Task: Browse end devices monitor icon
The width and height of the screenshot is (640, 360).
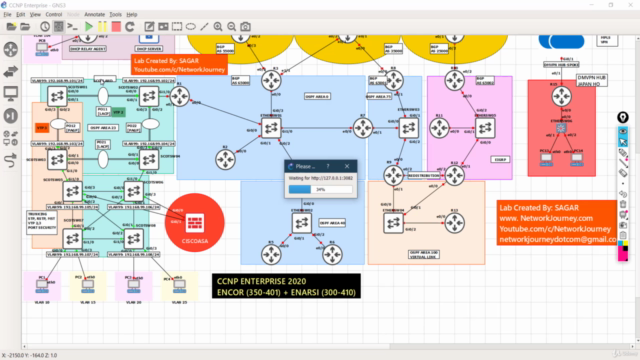Action: (11, 94)
